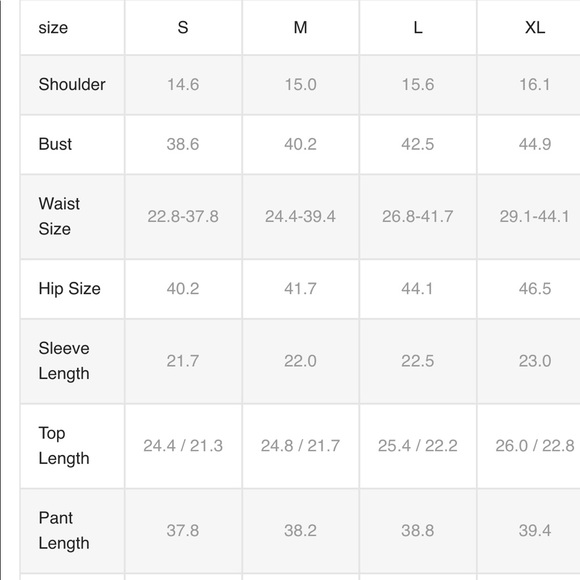Click the 22.0 sleeve length cell
Image resolution: width=580 pixels, height=580 pixels.
300,361
